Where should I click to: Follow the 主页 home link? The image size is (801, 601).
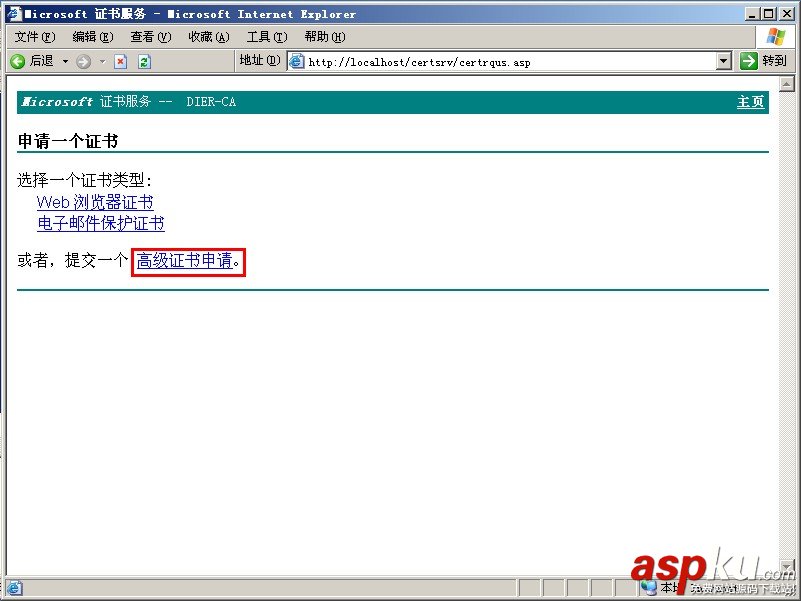(750, 102)
